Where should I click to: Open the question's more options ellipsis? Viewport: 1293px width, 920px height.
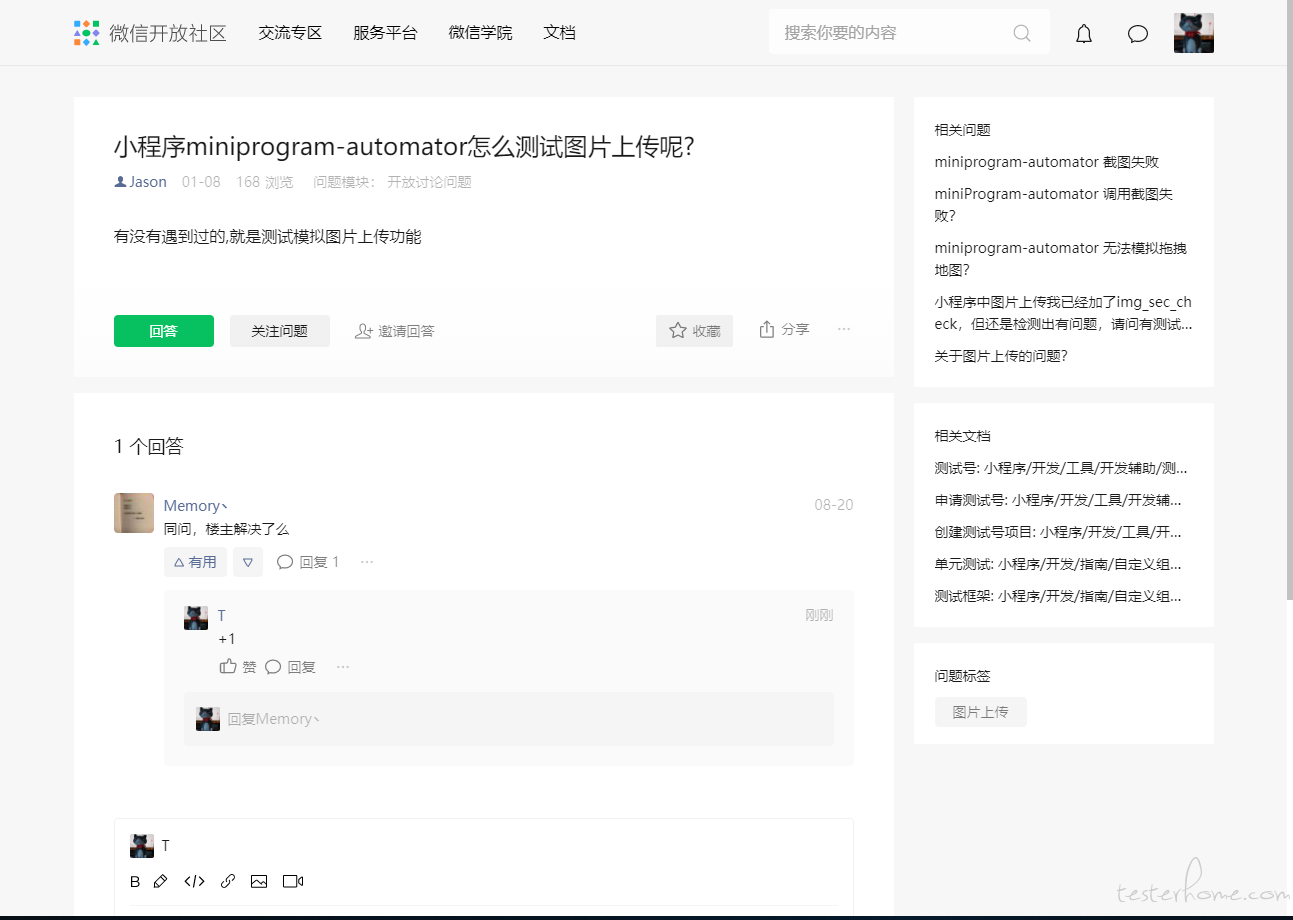tap(844, 329)
